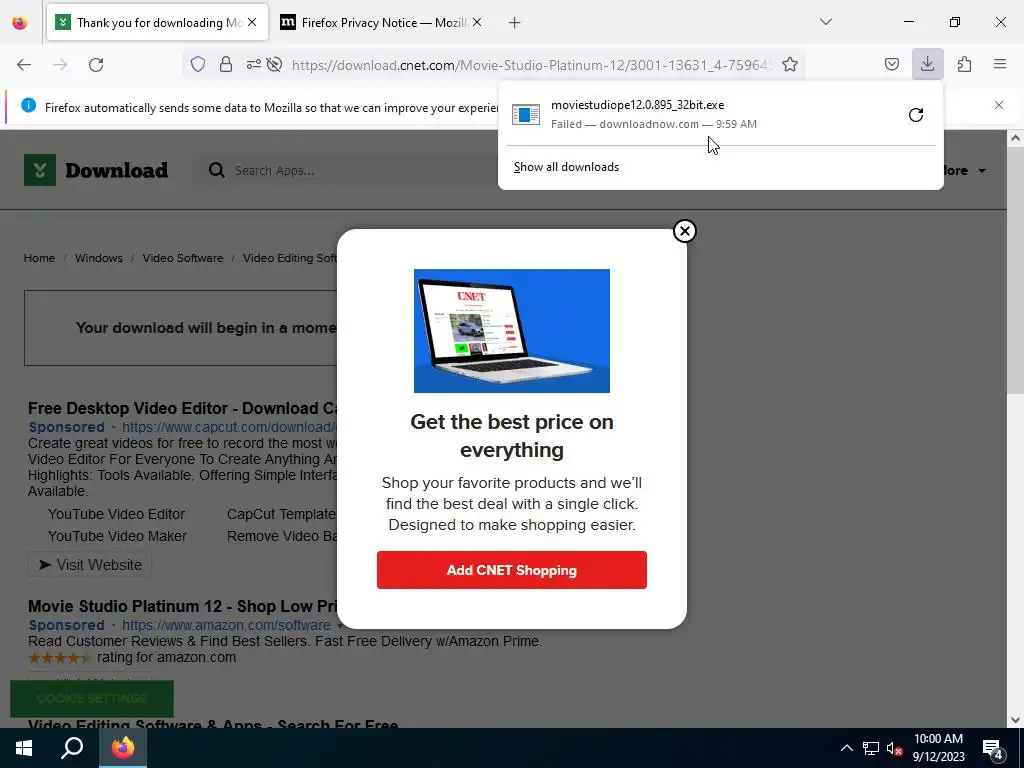The image size is (1024, 768).
Task: Expand the More dropdown arrow
Action: point(982,171)
